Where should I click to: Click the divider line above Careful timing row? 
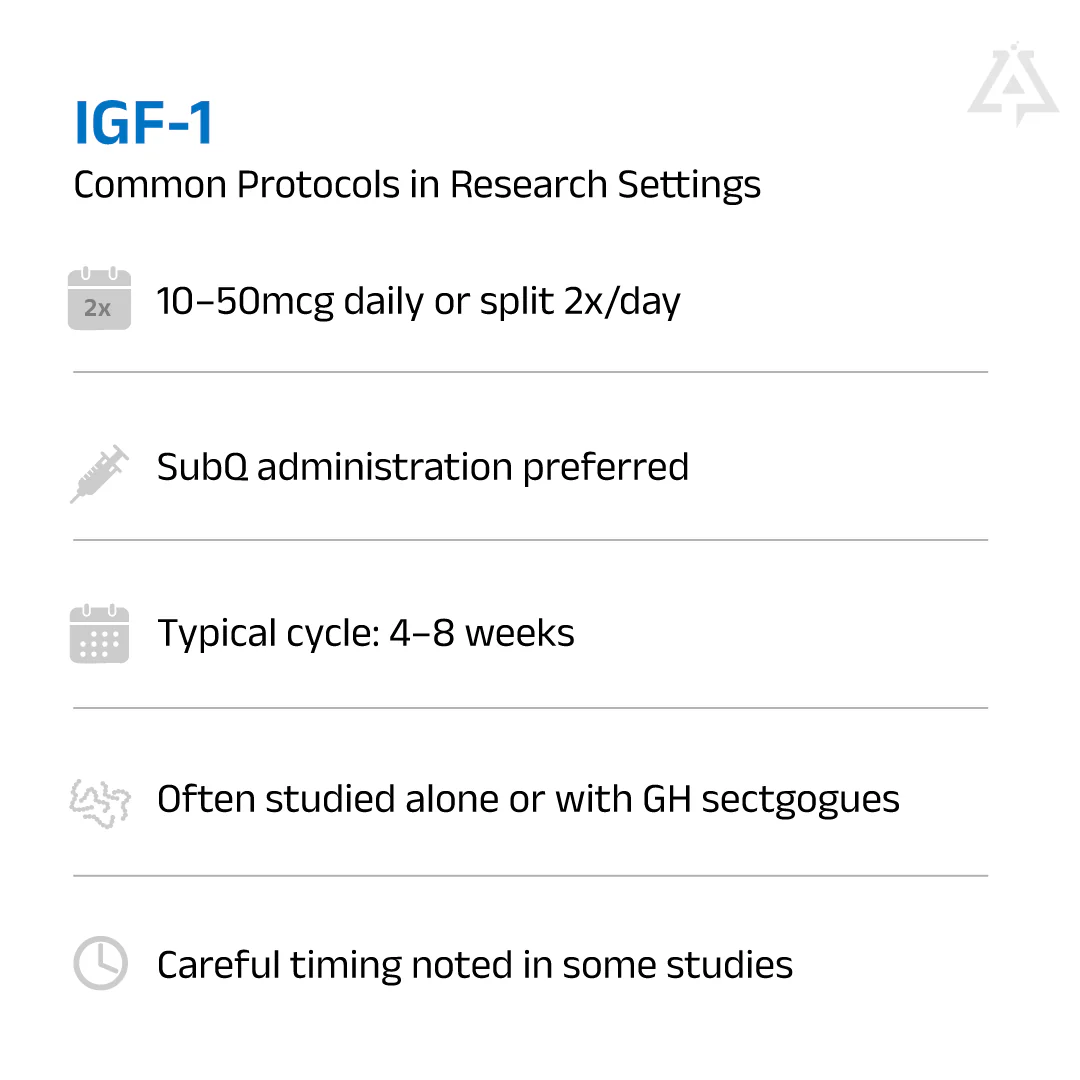(x=530, y=876)
